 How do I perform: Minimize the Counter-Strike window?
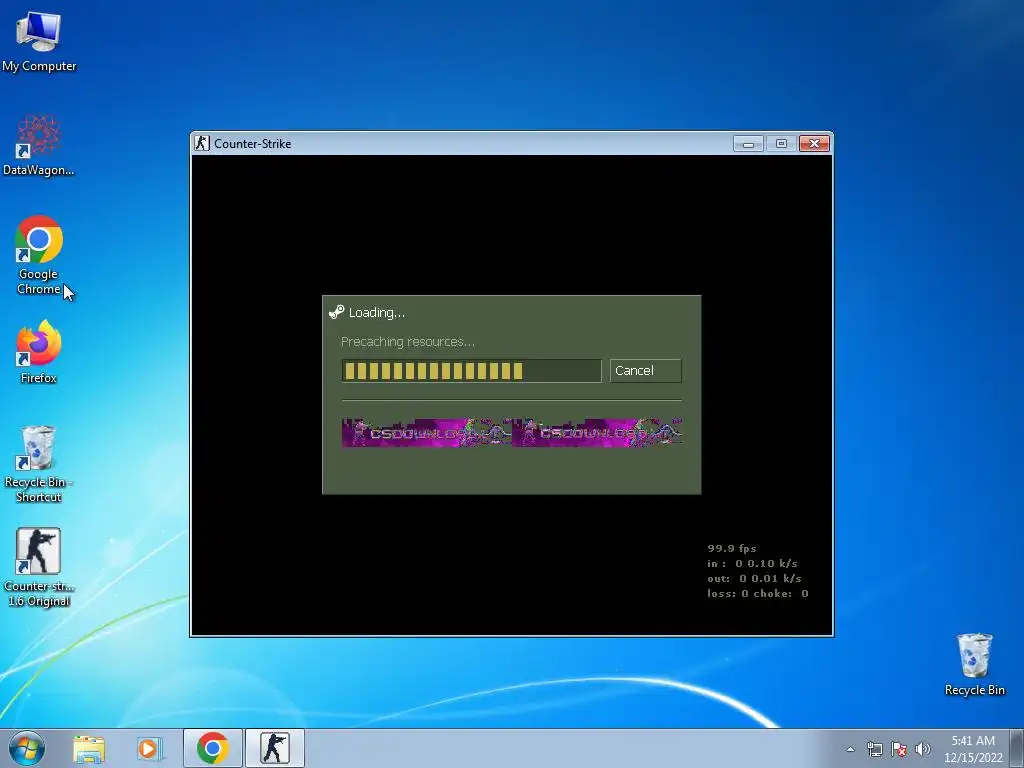pyautogui.click(x=748, y=144)
